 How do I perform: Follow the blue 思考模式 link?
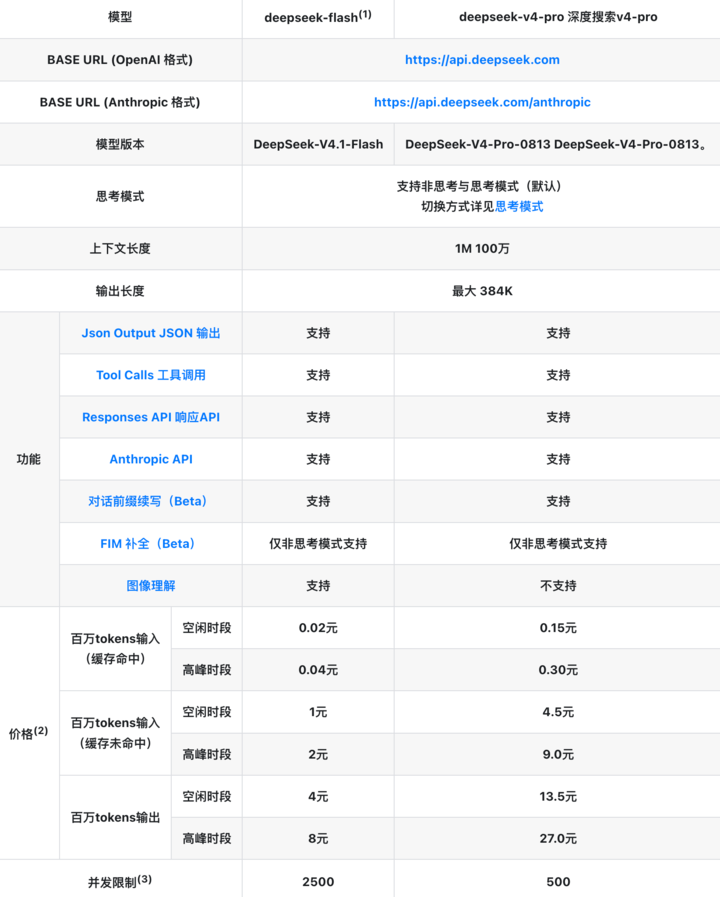(x=519, y=207)
